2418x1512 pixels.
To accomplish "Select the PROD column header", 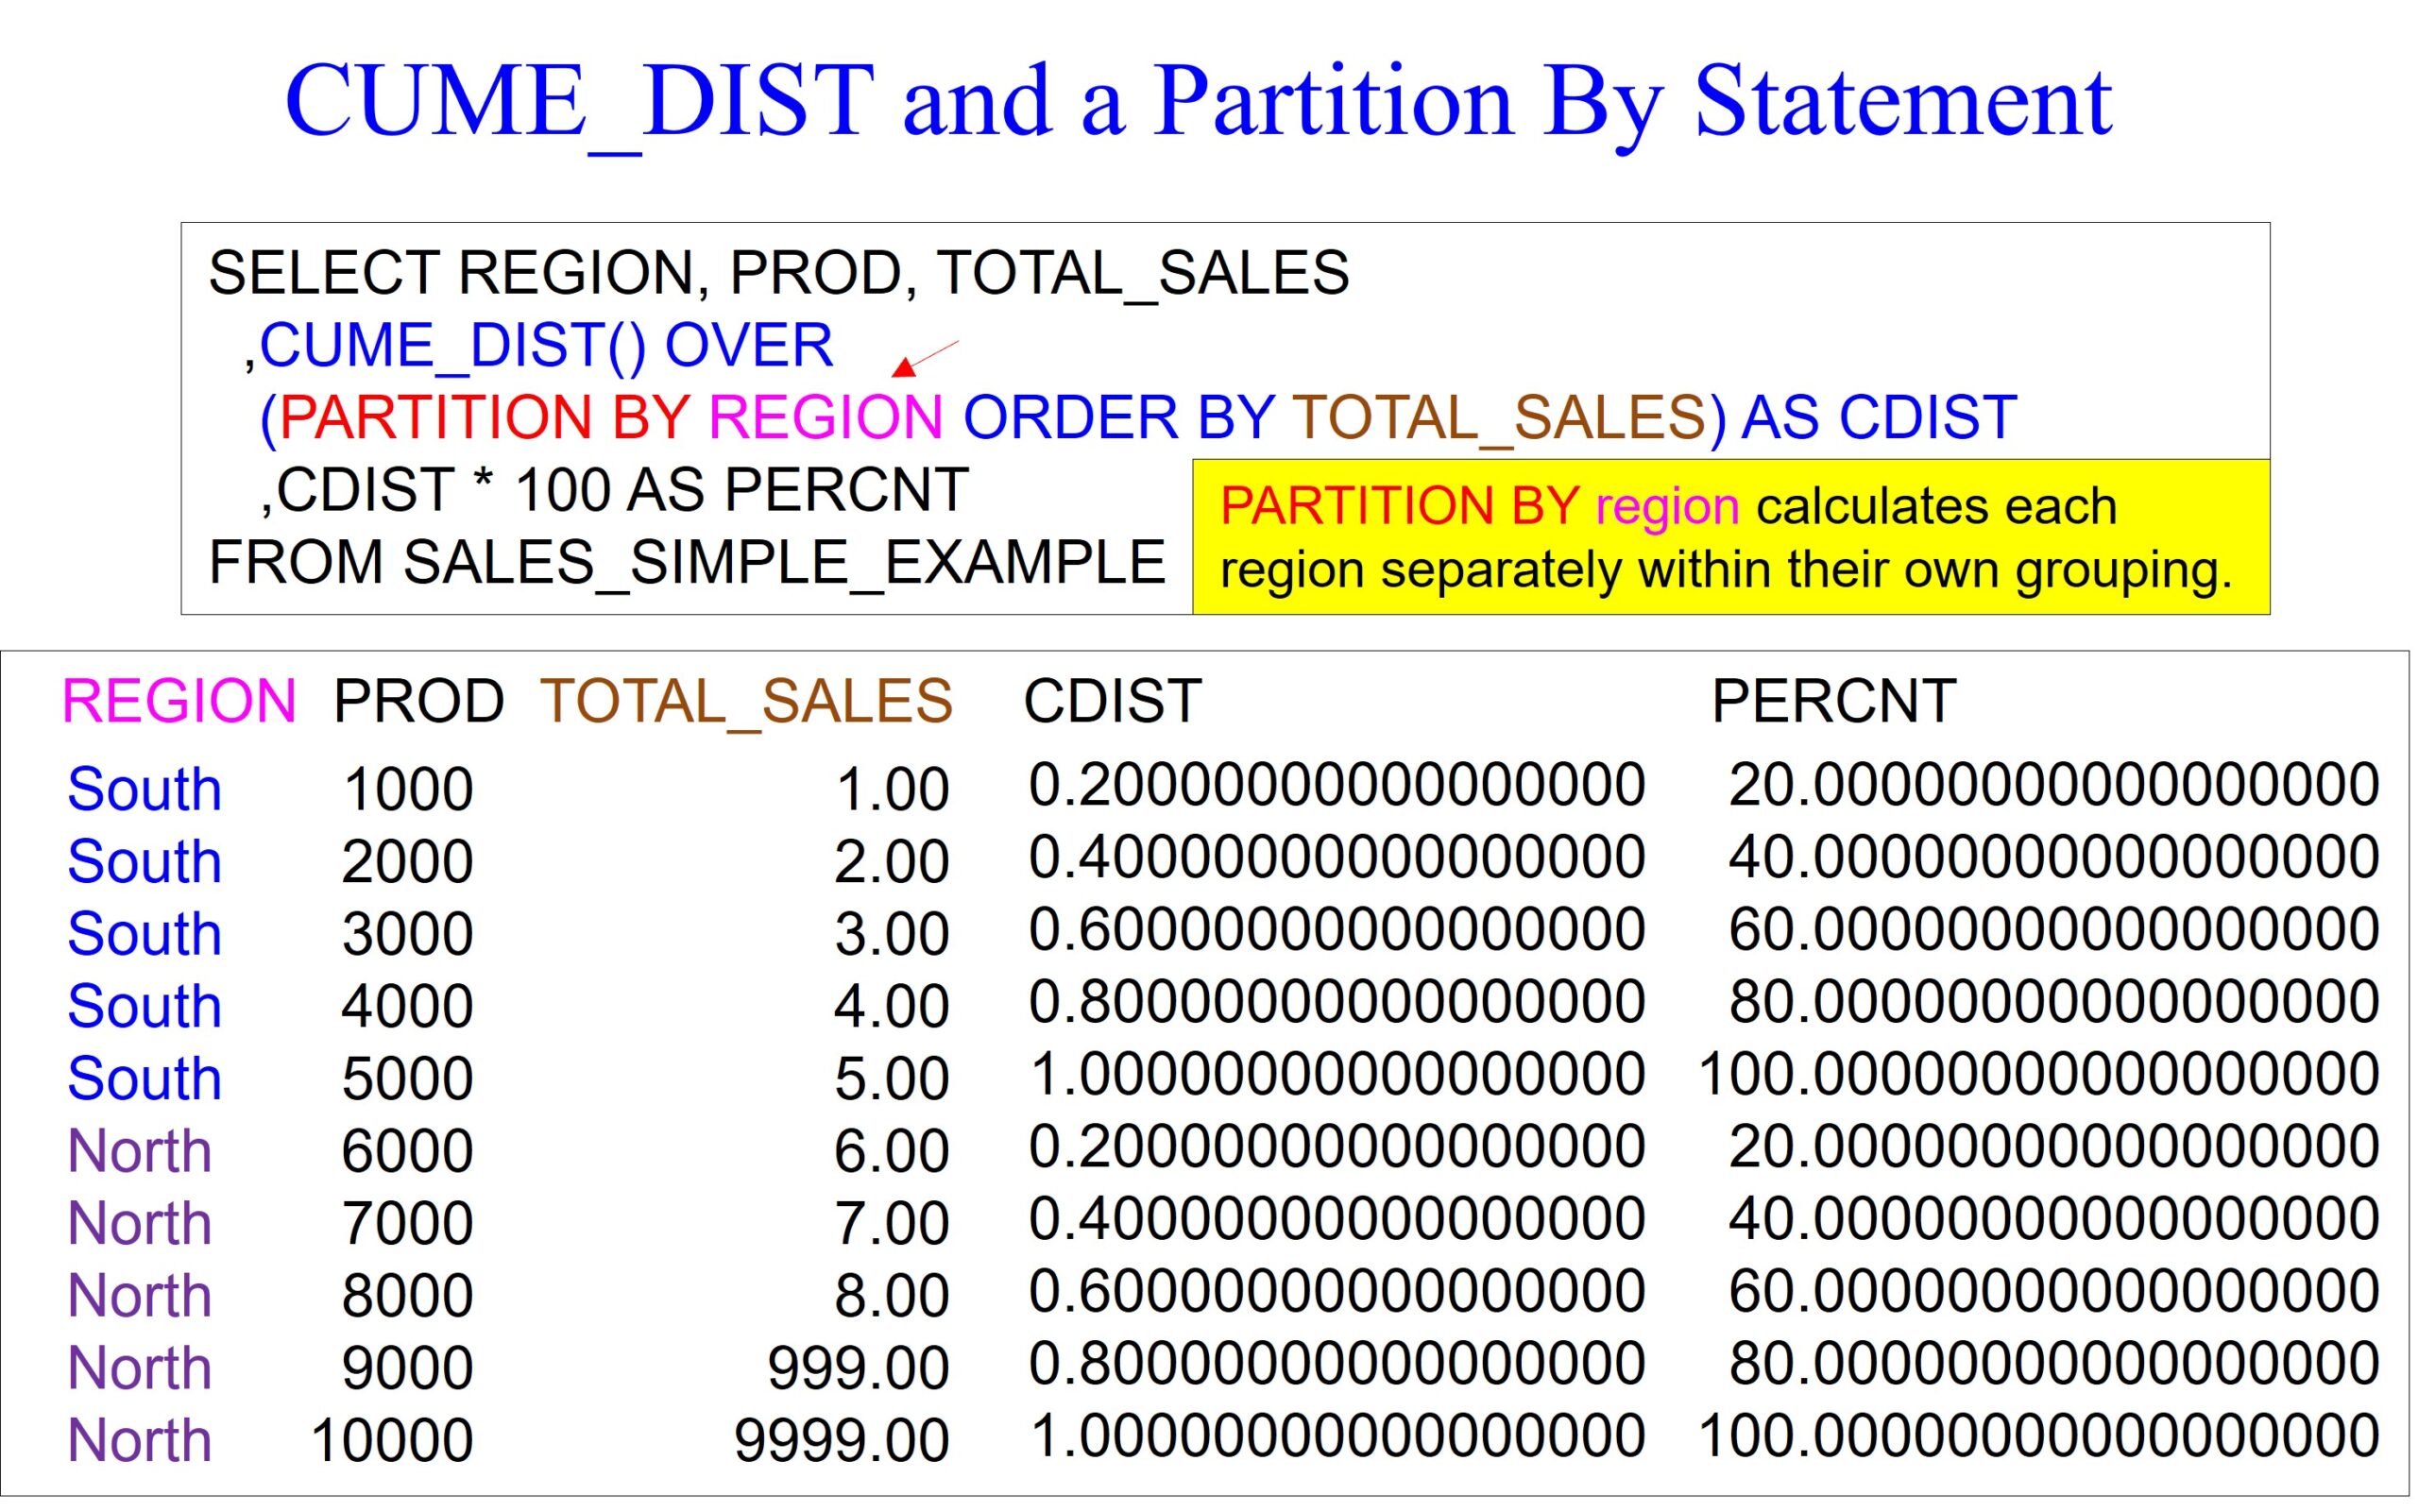I will [418, 701].
